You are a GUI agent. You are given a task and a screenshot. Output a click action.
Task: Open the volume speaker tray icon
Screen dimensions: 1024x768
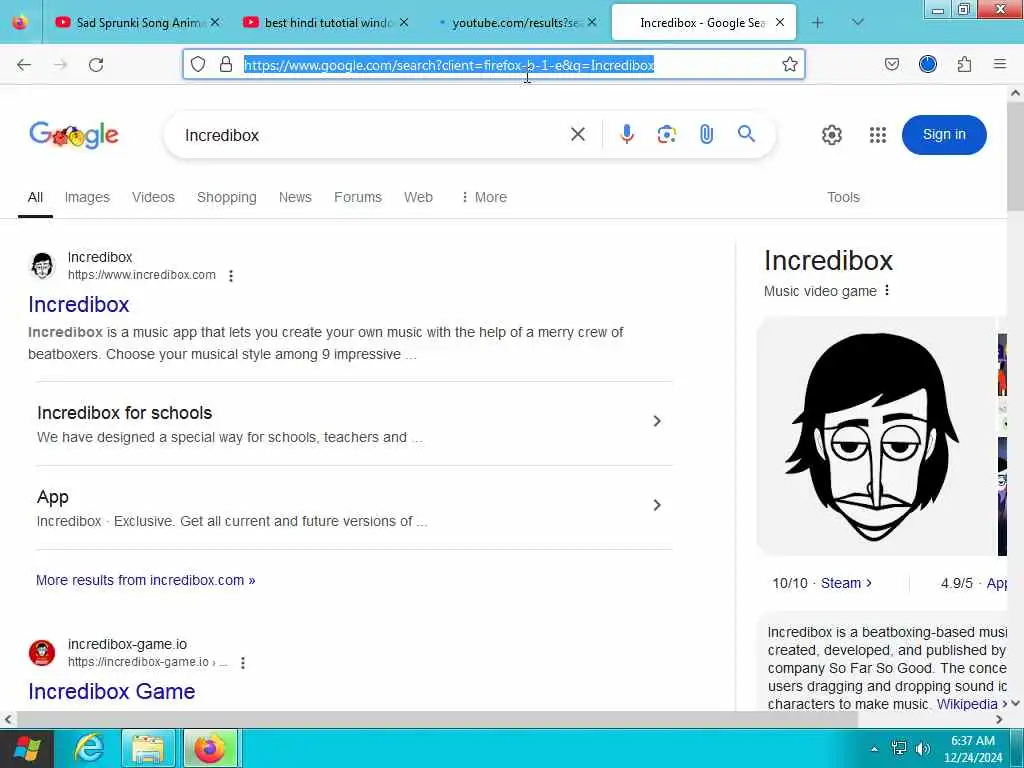922,748
